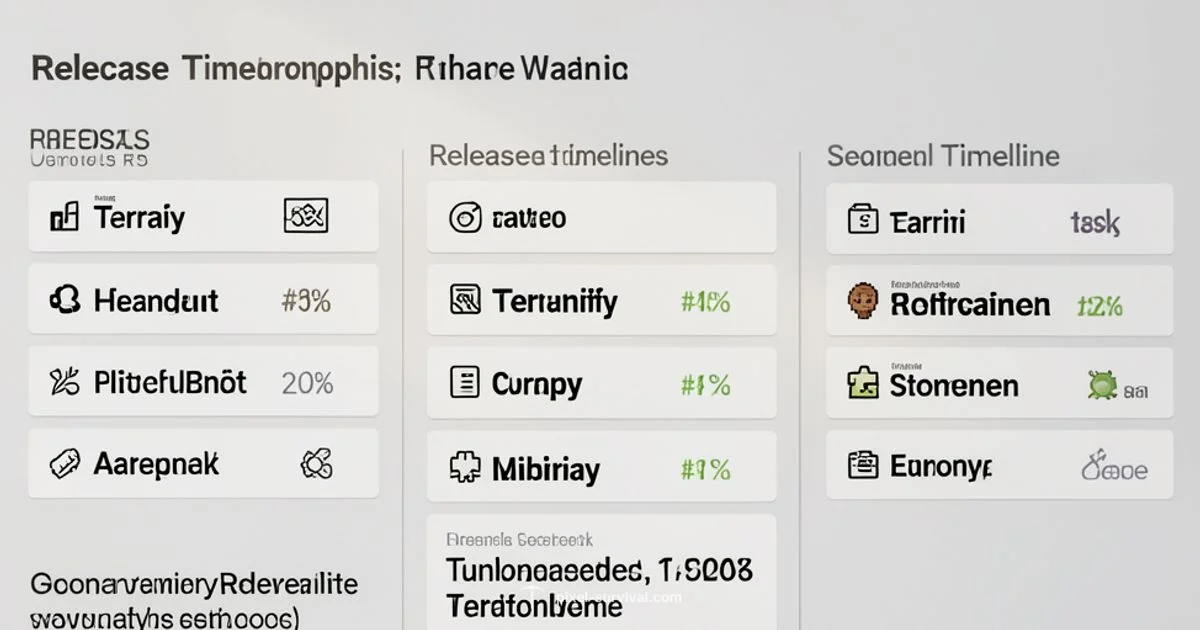Viewport: 1200px width, 630px height.
Task: Click the 20% value on PlitiefulBnot
Action: click(307, 382)
